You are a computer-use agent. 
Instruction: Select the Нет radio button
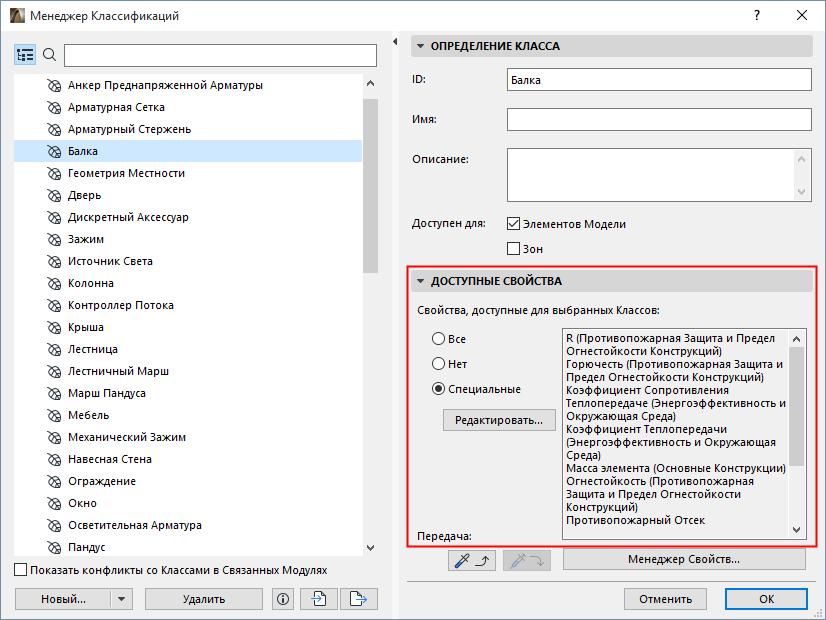pyautogui.click(x=438, y=363)
